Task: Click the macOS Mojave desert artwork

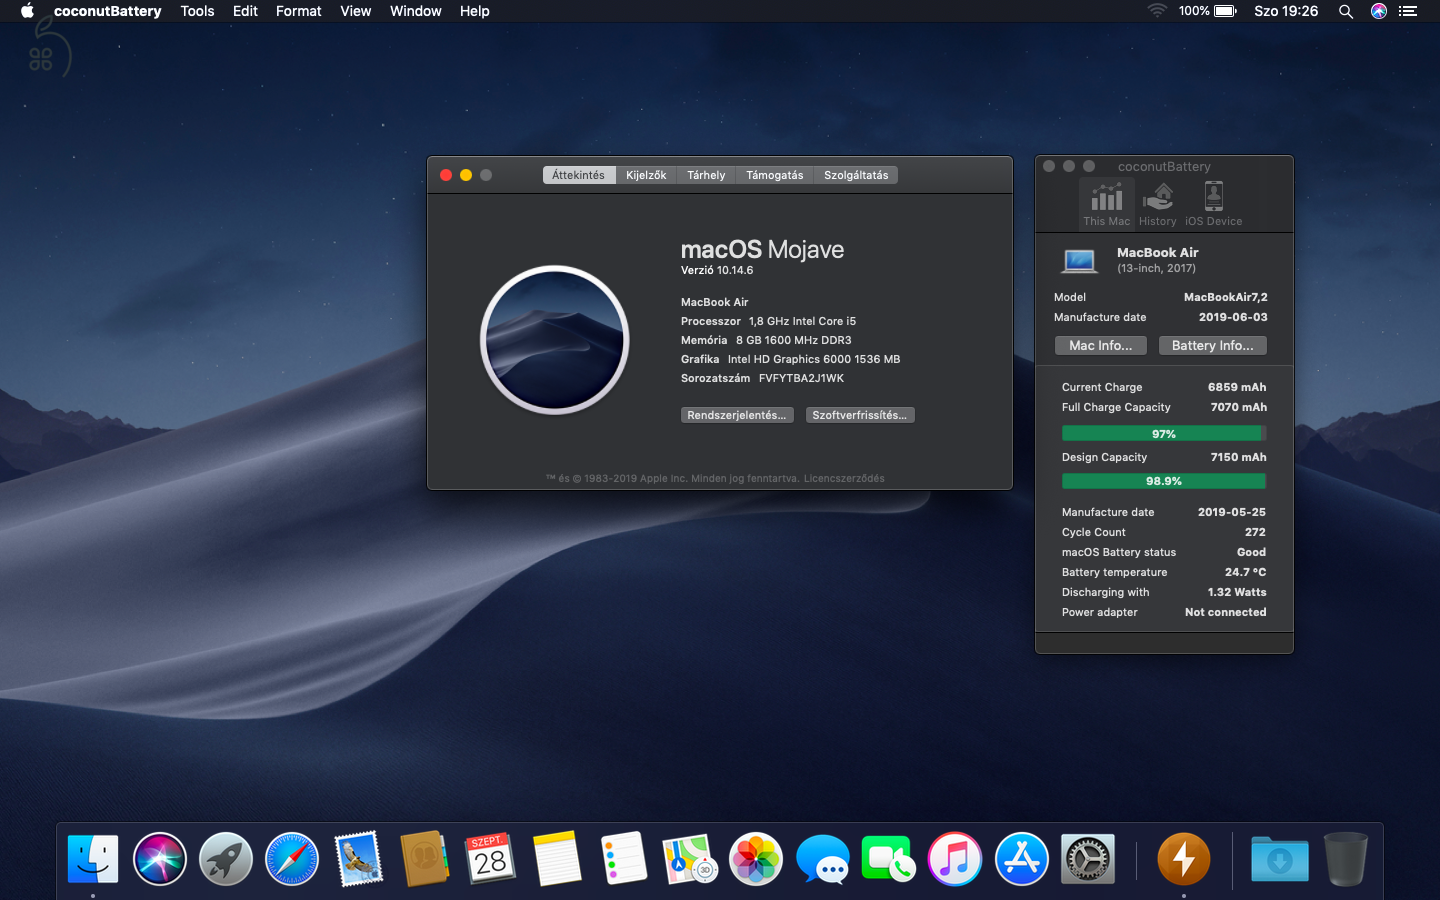Action: coord(555,340)
